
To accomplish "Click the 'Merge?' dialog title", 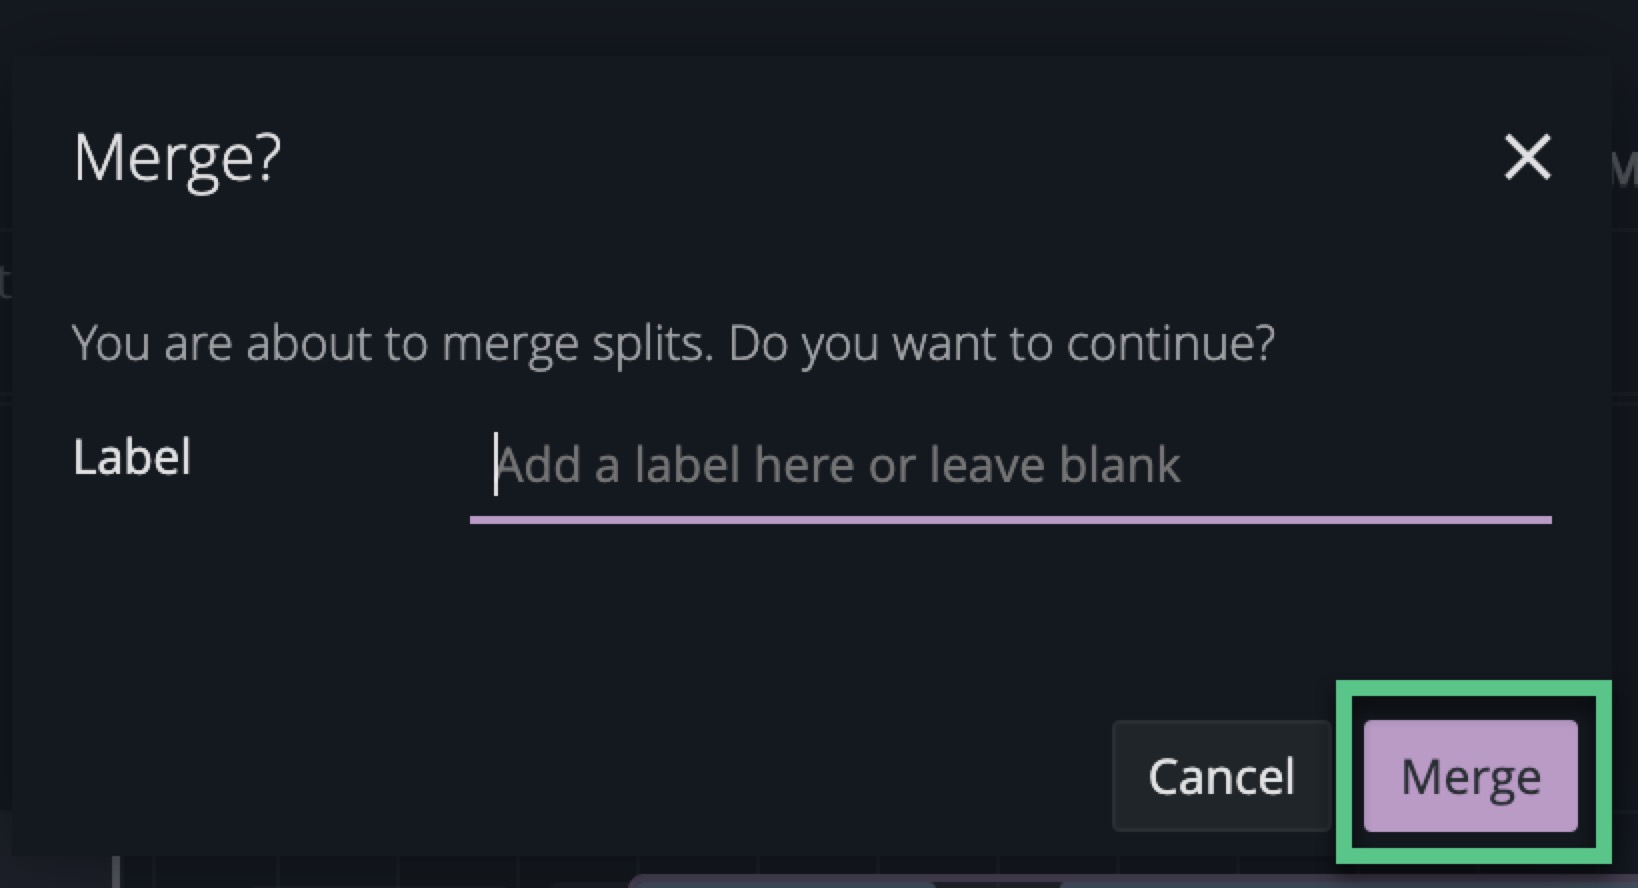I will click(178, 158).
